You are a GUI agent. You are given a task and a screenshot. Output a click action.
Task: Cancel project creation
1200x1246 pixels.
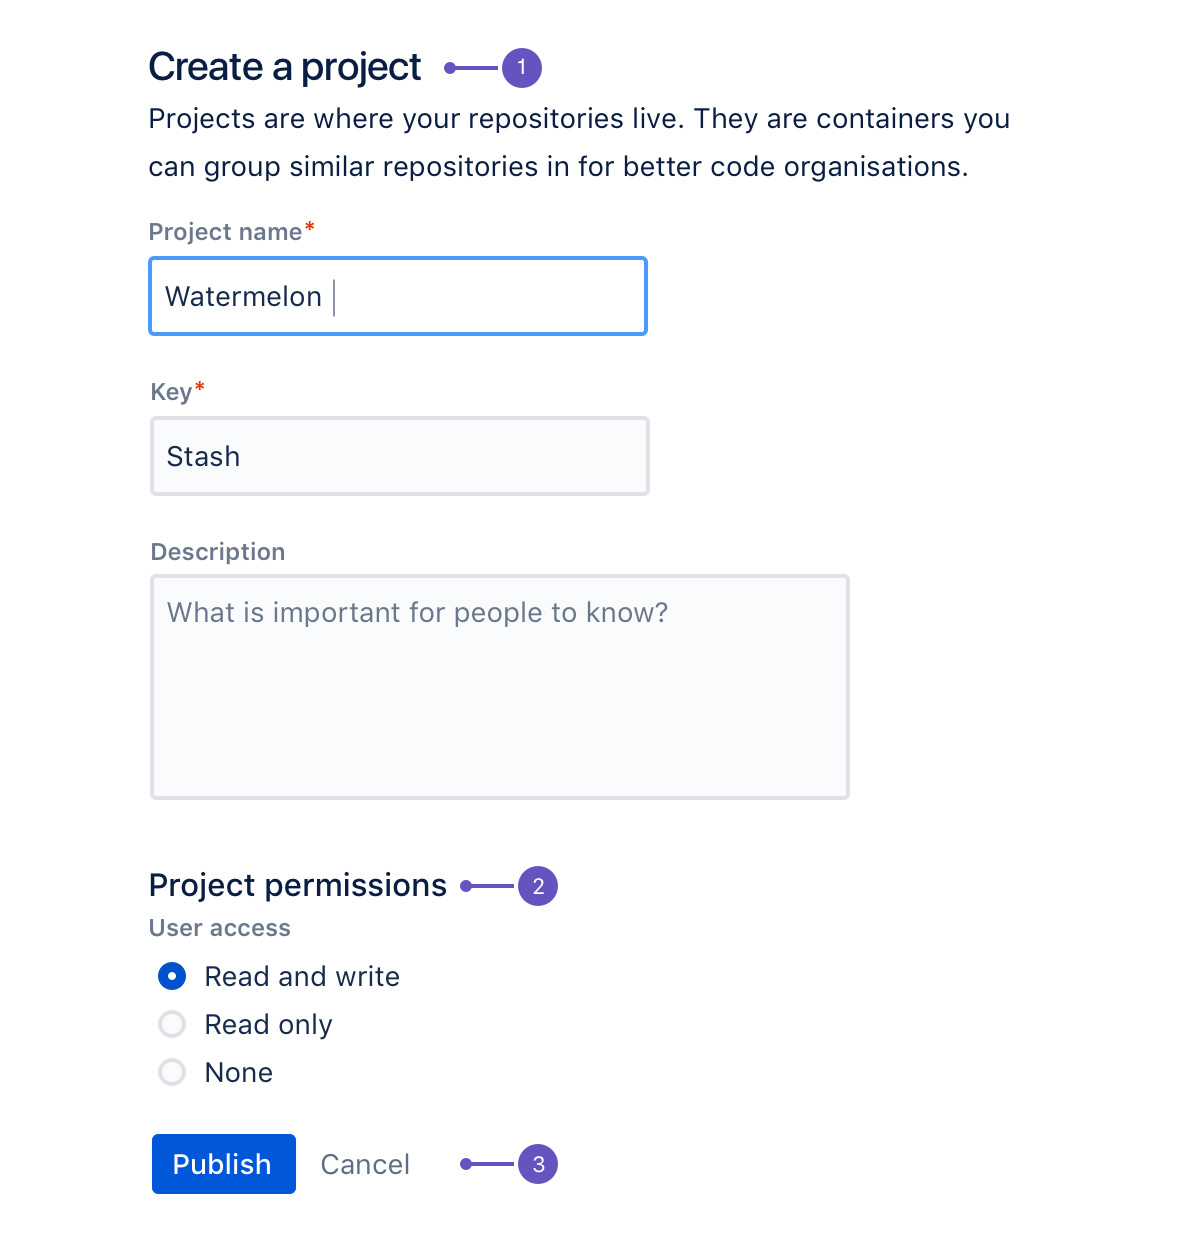click(365, 1164)
